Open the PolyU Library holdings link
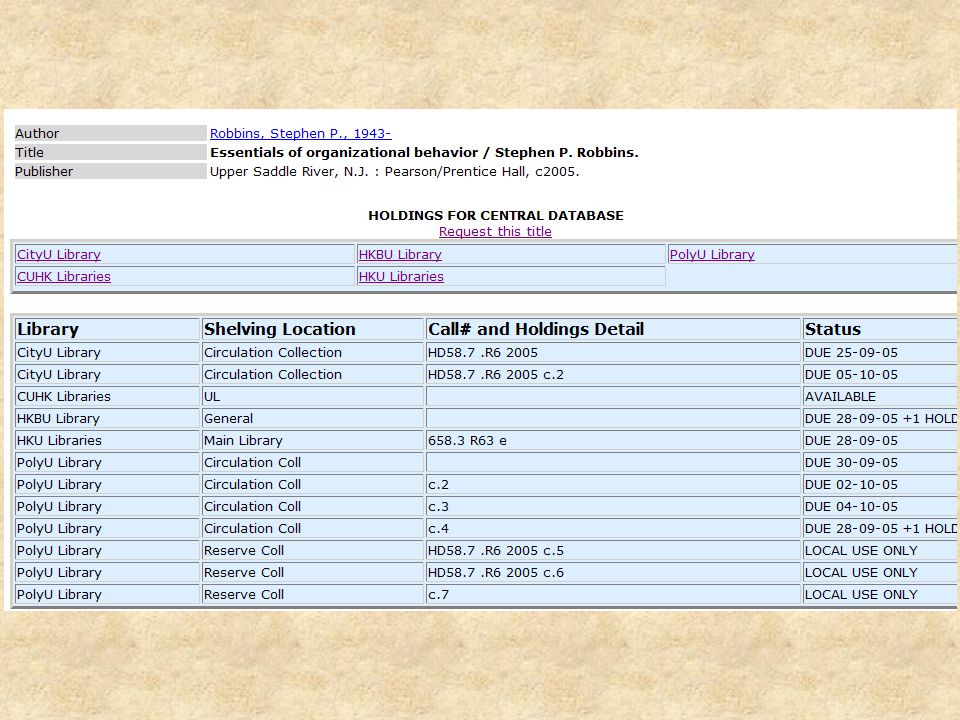The image size is (960, 720). [x=712, y=255]
